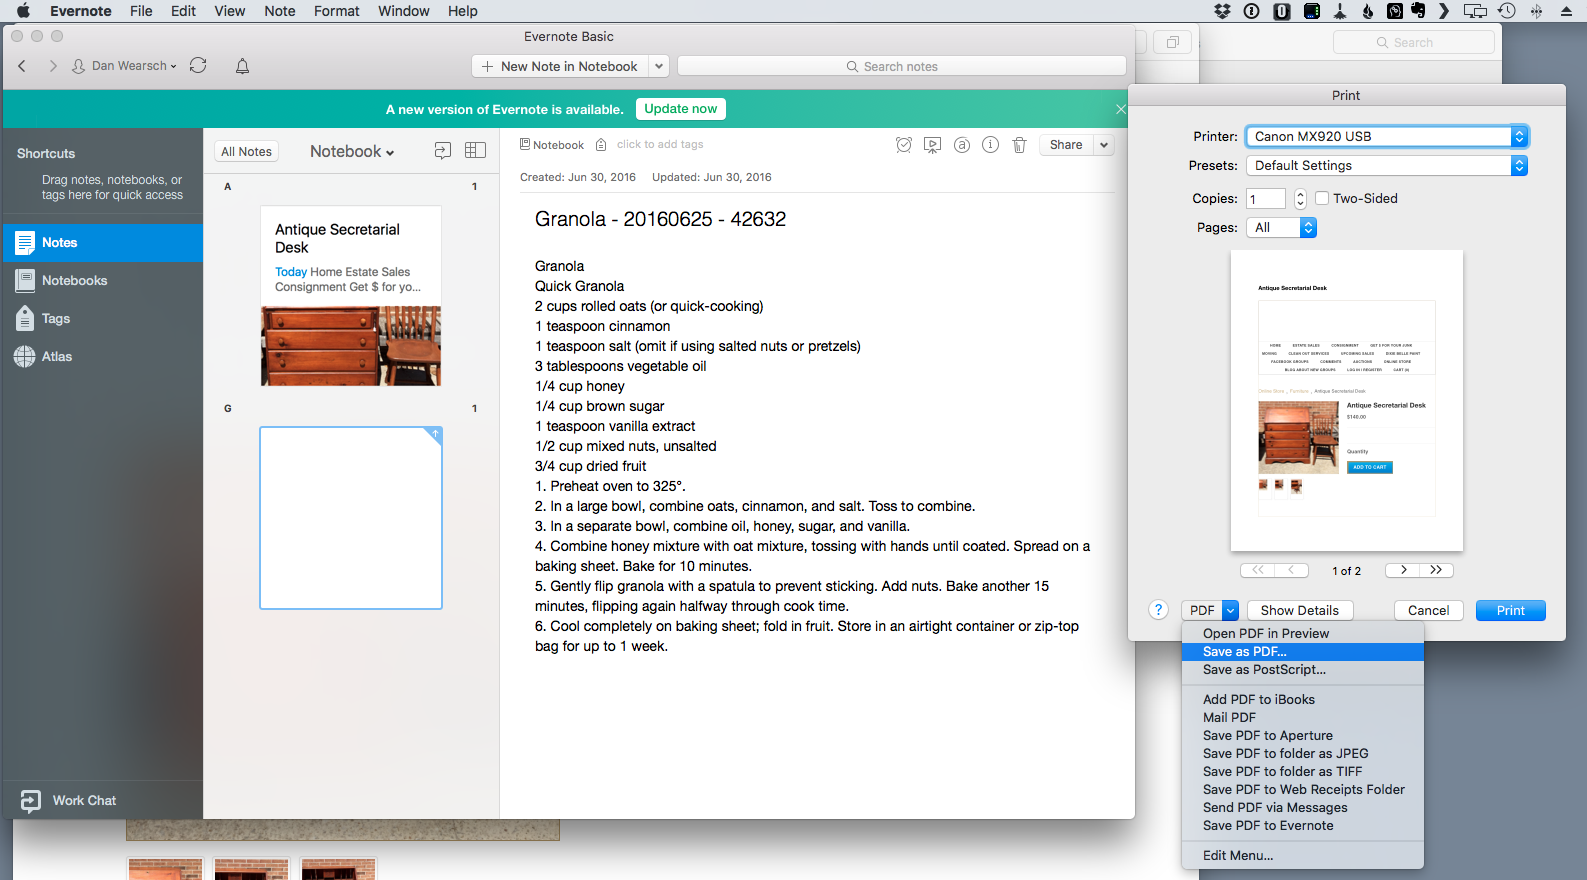Viewport: 1587px width, 880px height.
Task: Click the PDF dropdown arrow button
Action: [1230, 610]
